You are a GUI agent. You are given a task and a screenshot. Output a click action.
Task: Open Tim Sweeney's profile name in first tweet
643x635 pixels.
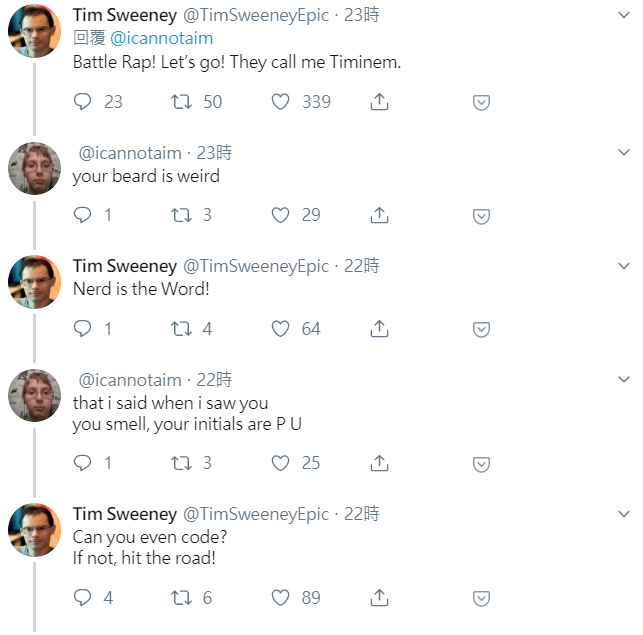(125, 16)
